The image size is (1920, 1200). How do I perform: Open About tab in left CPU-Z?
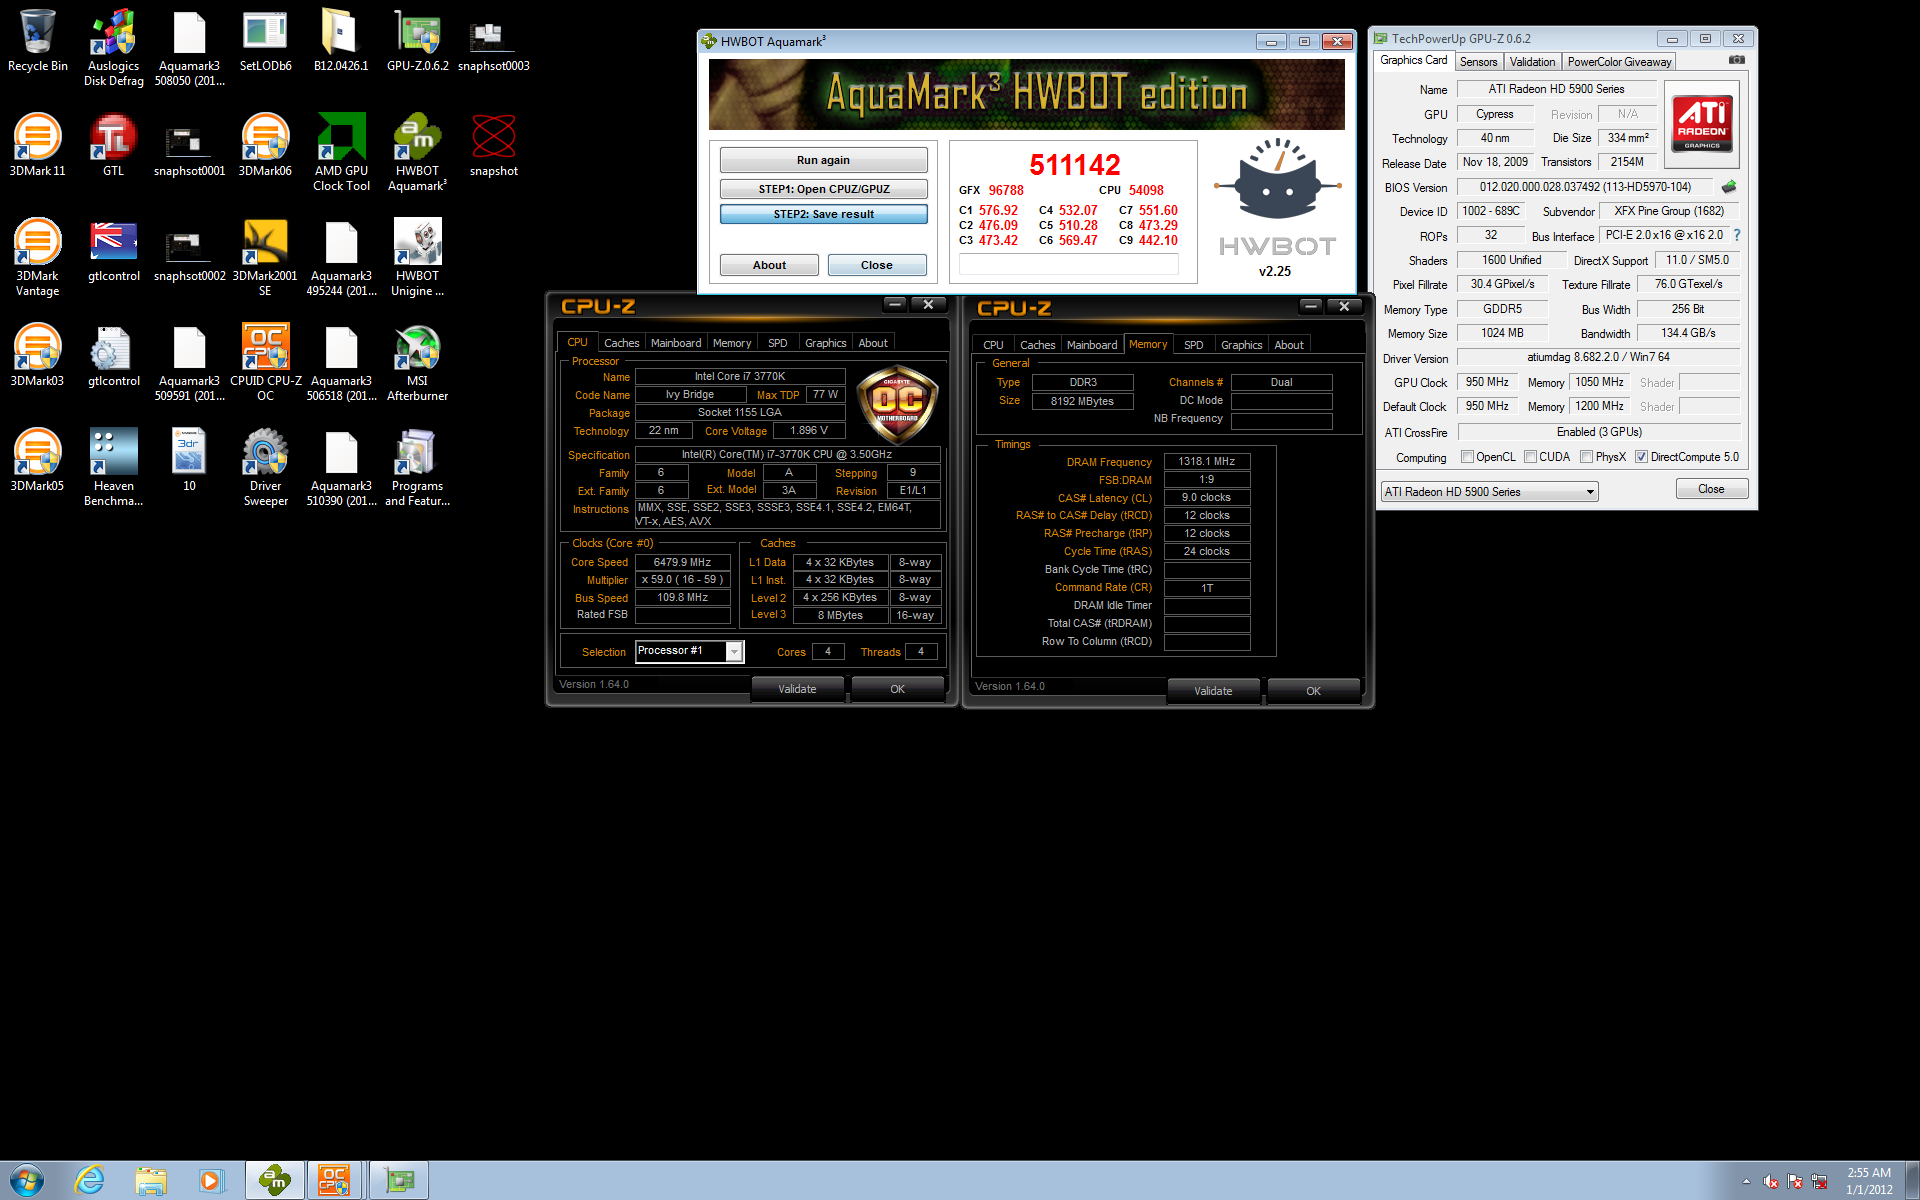coord(873,343)
